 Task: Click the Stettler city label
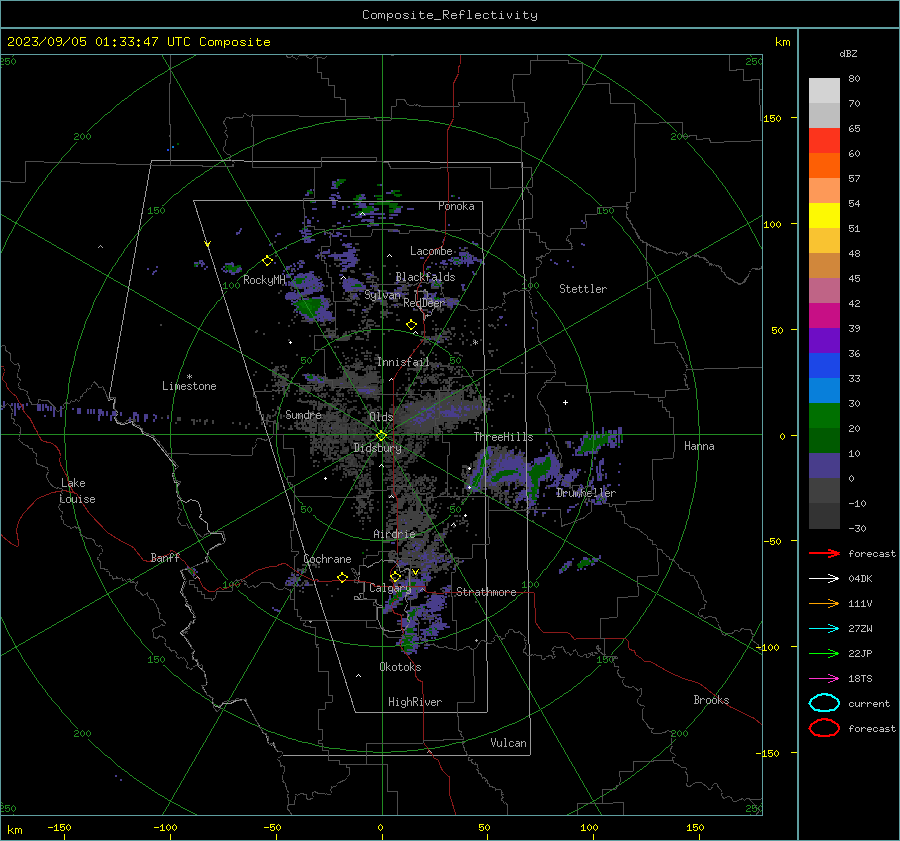(x=583, y=289)
